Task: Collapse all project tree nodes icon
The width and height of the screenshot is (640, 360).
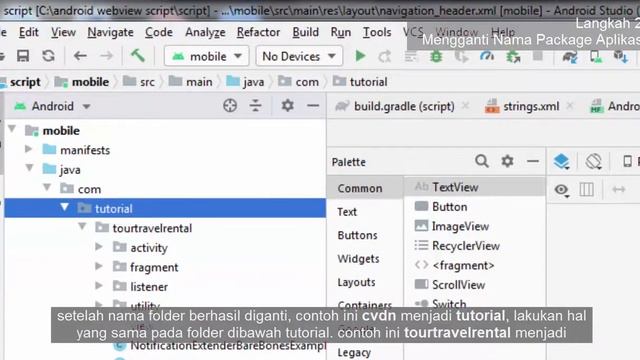Action: point(256,106)
